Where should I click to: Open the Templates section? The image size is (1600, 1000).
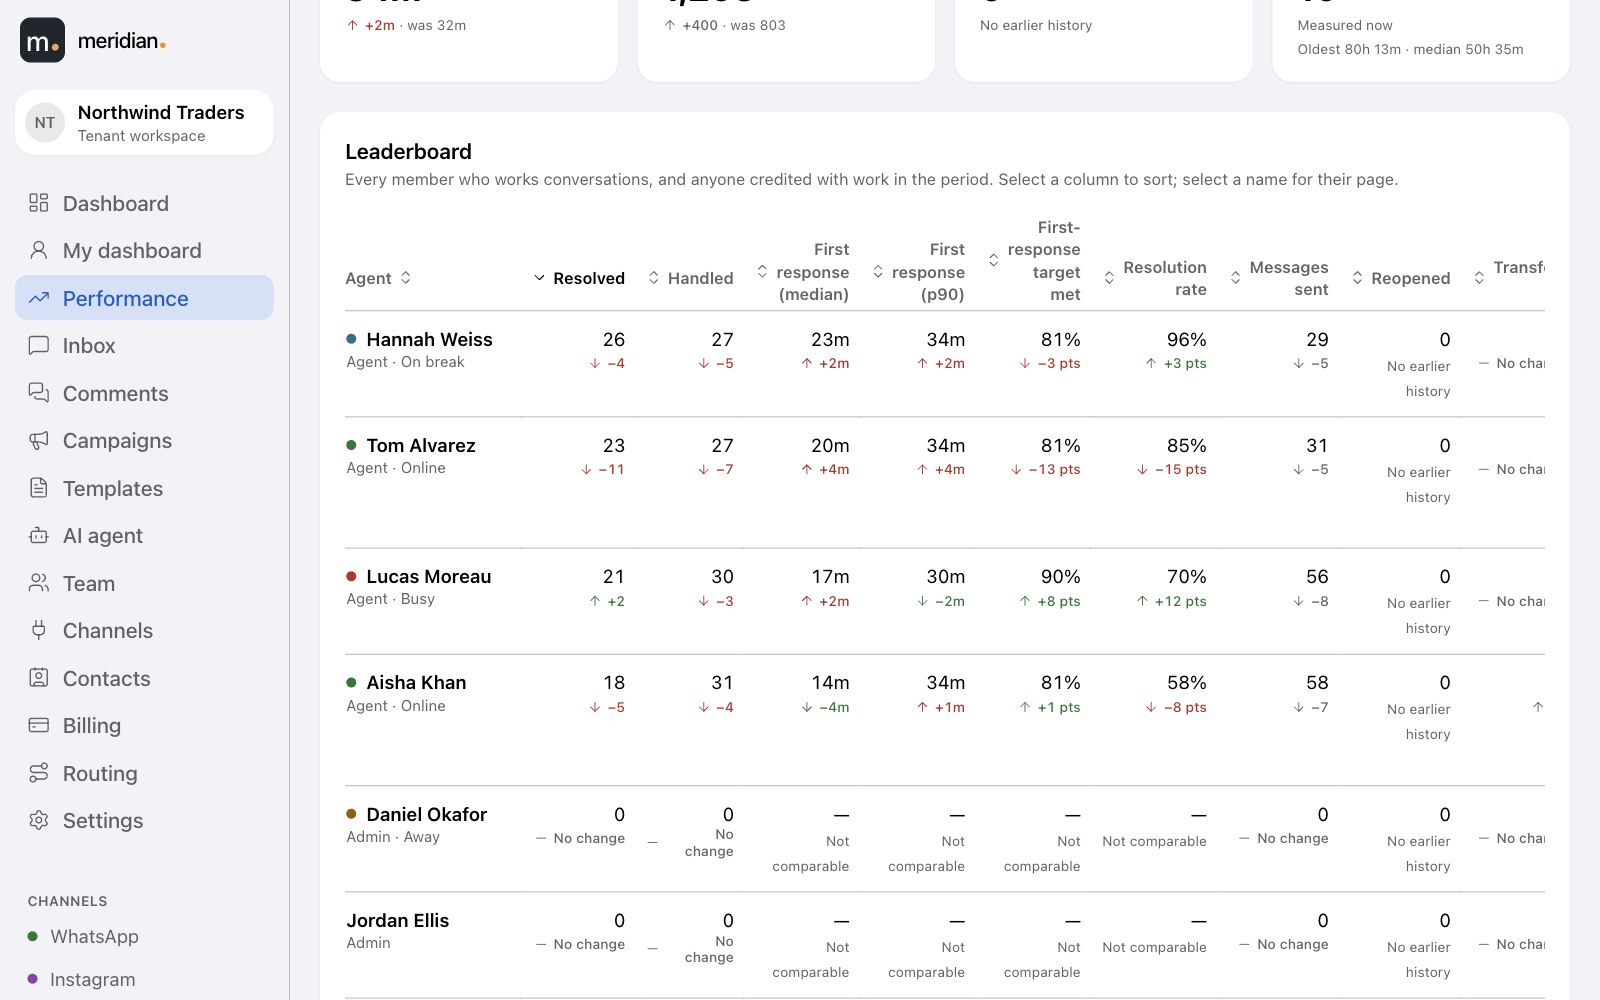tap(144, 488)
